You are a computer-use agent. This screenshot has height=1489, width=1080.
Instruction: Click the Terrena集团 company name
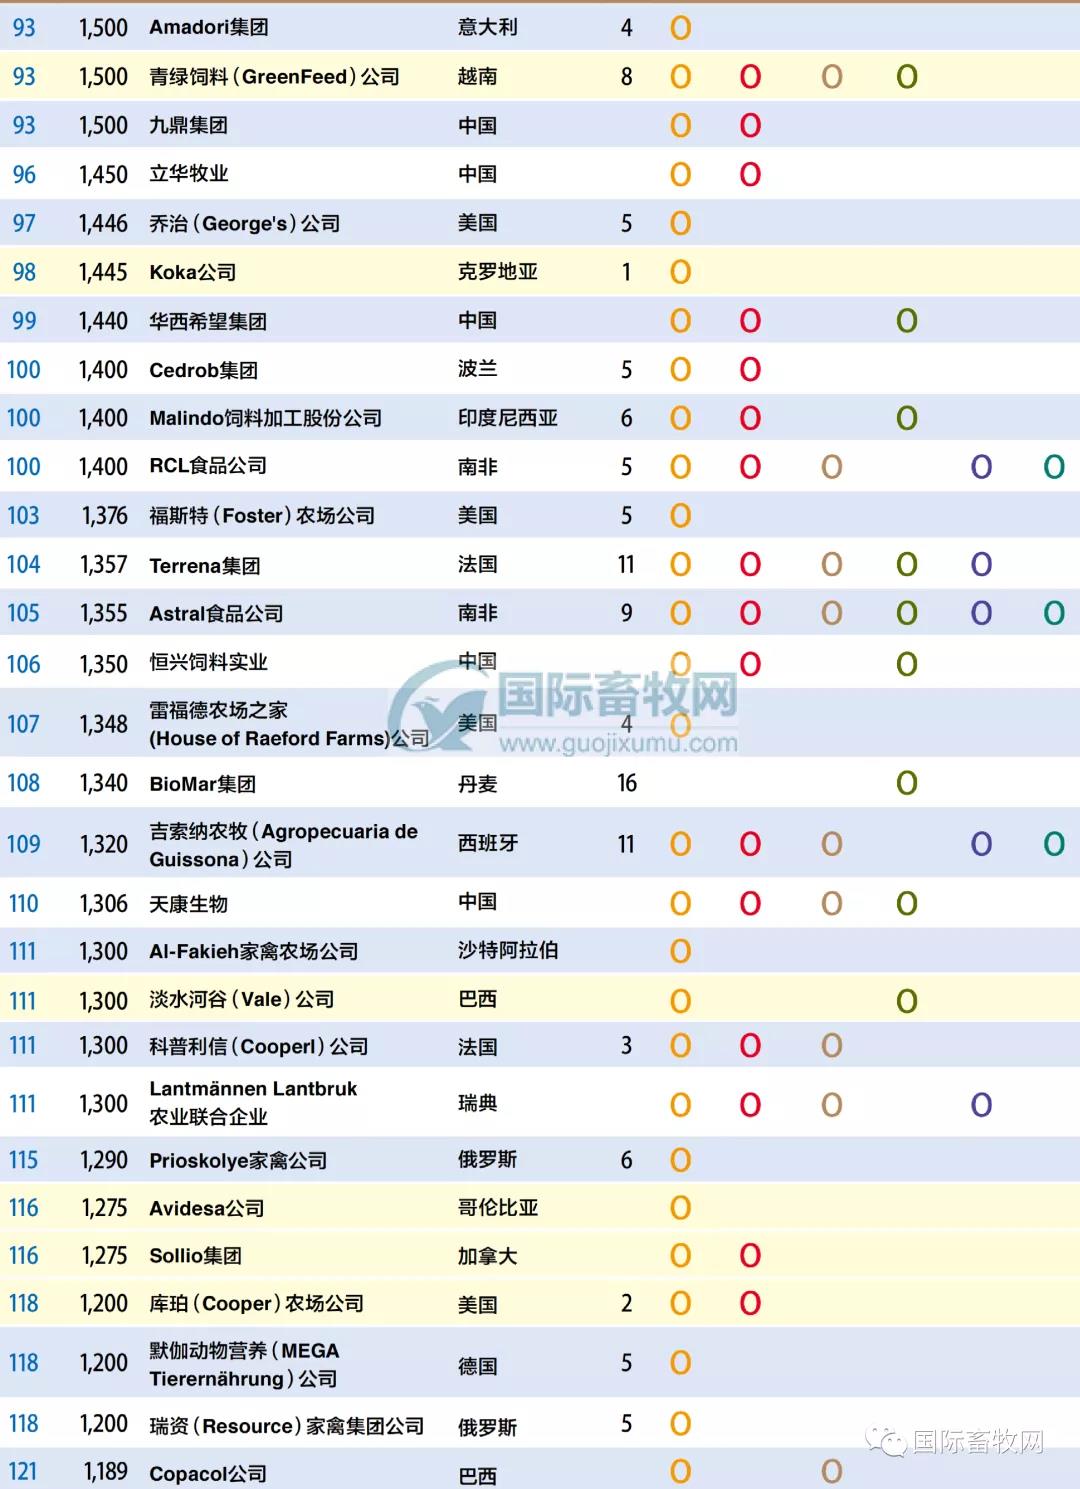205,566
